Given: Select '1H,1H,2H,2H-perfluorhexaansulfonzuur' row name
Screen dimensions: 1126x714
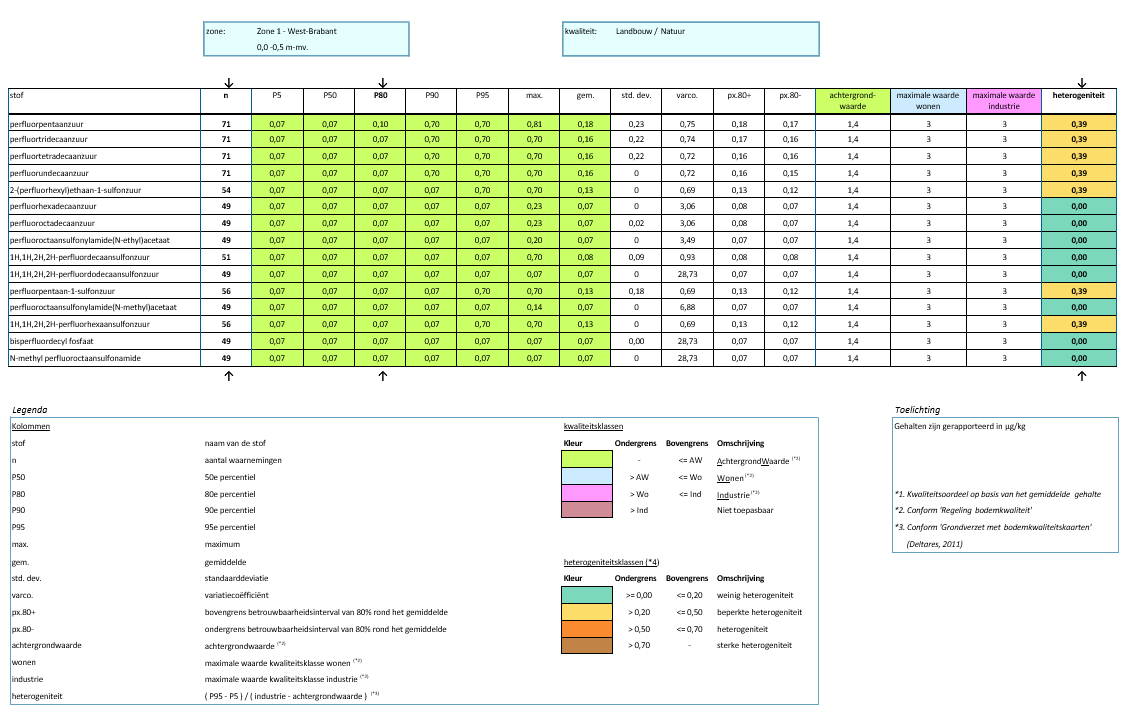Looking at the screenshot, I should pyautogui.click(x=79, y=325).
